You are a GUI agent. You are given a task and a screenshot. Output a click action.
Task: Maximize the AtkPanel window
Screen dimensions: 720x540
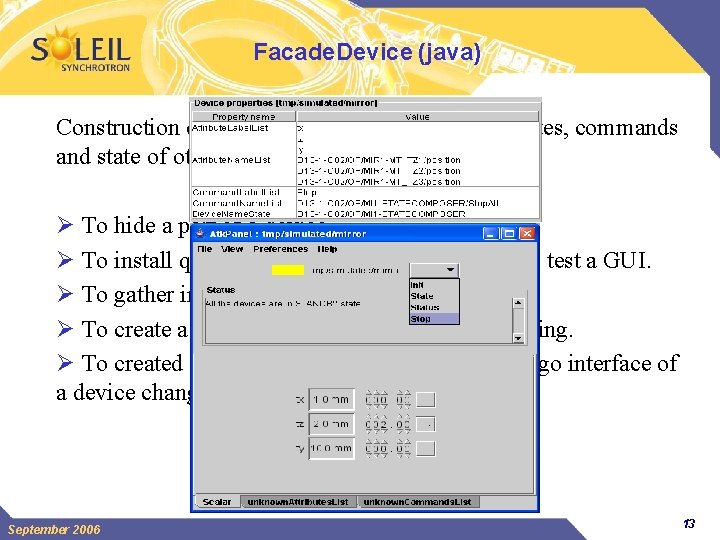coord(509,234)
